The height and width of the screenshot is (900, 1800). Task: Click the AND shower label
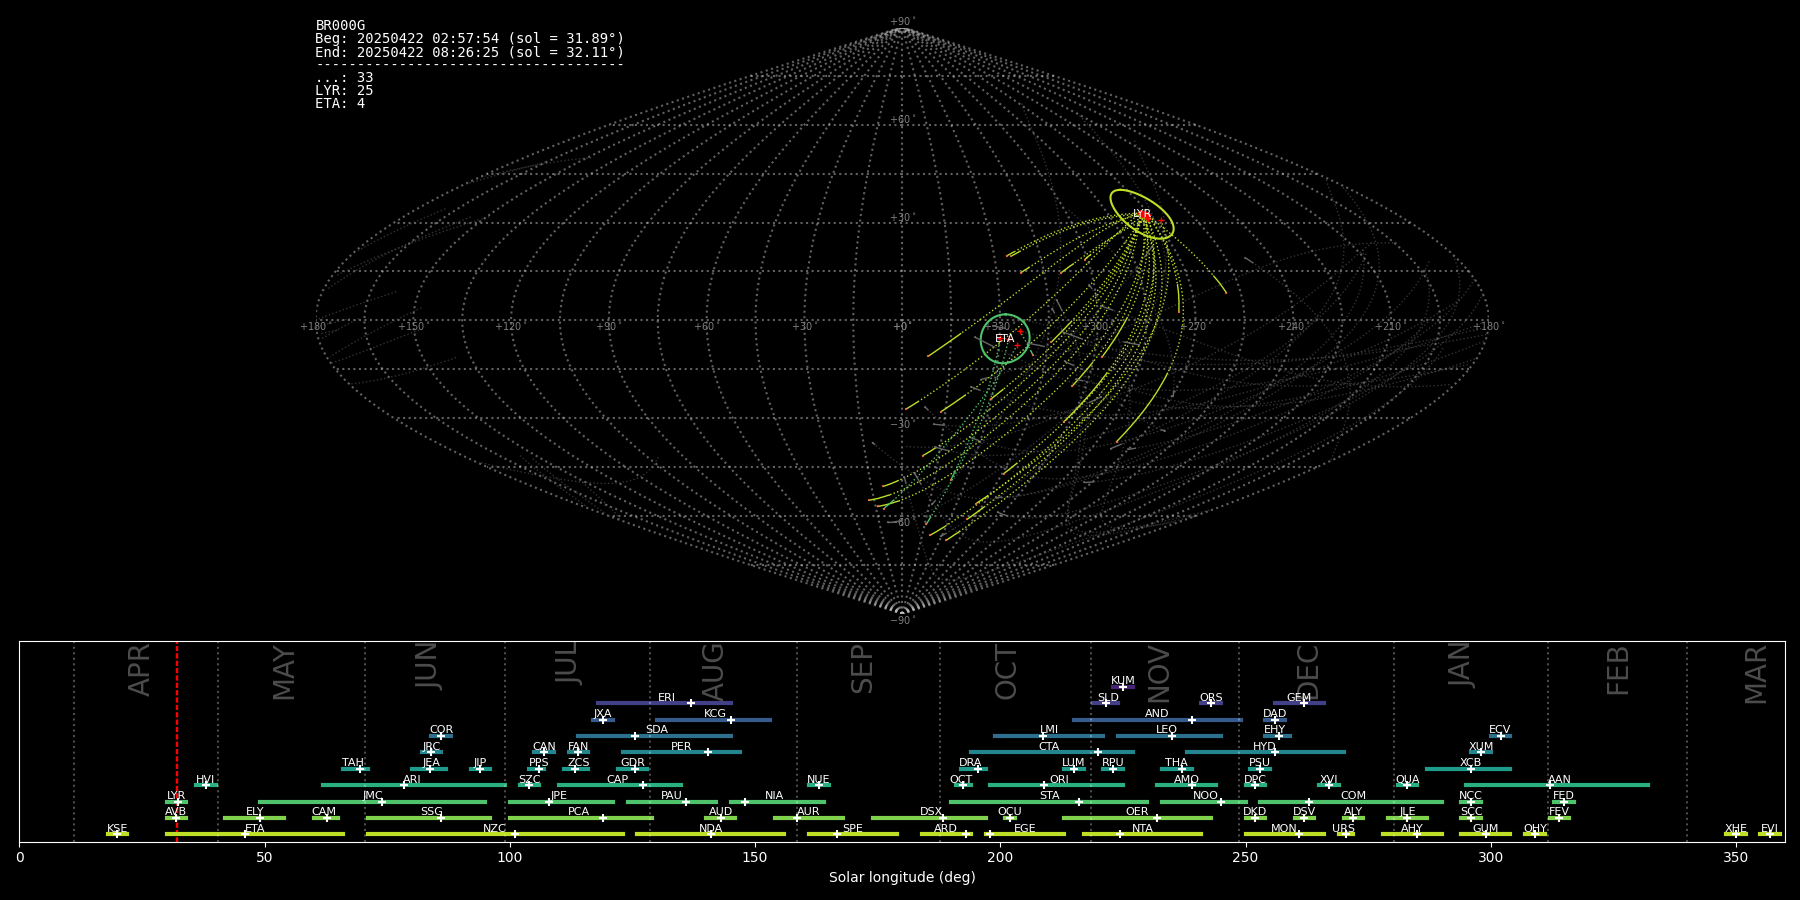pos(1157,714)
